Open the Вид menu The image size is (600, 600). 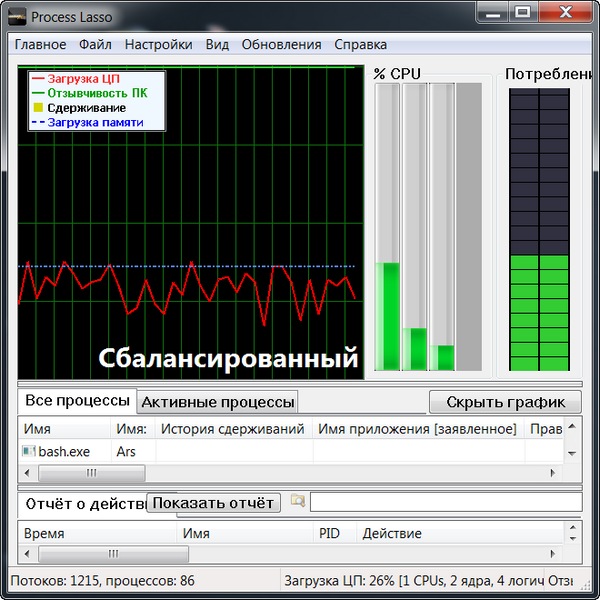[x=217, y=44]
